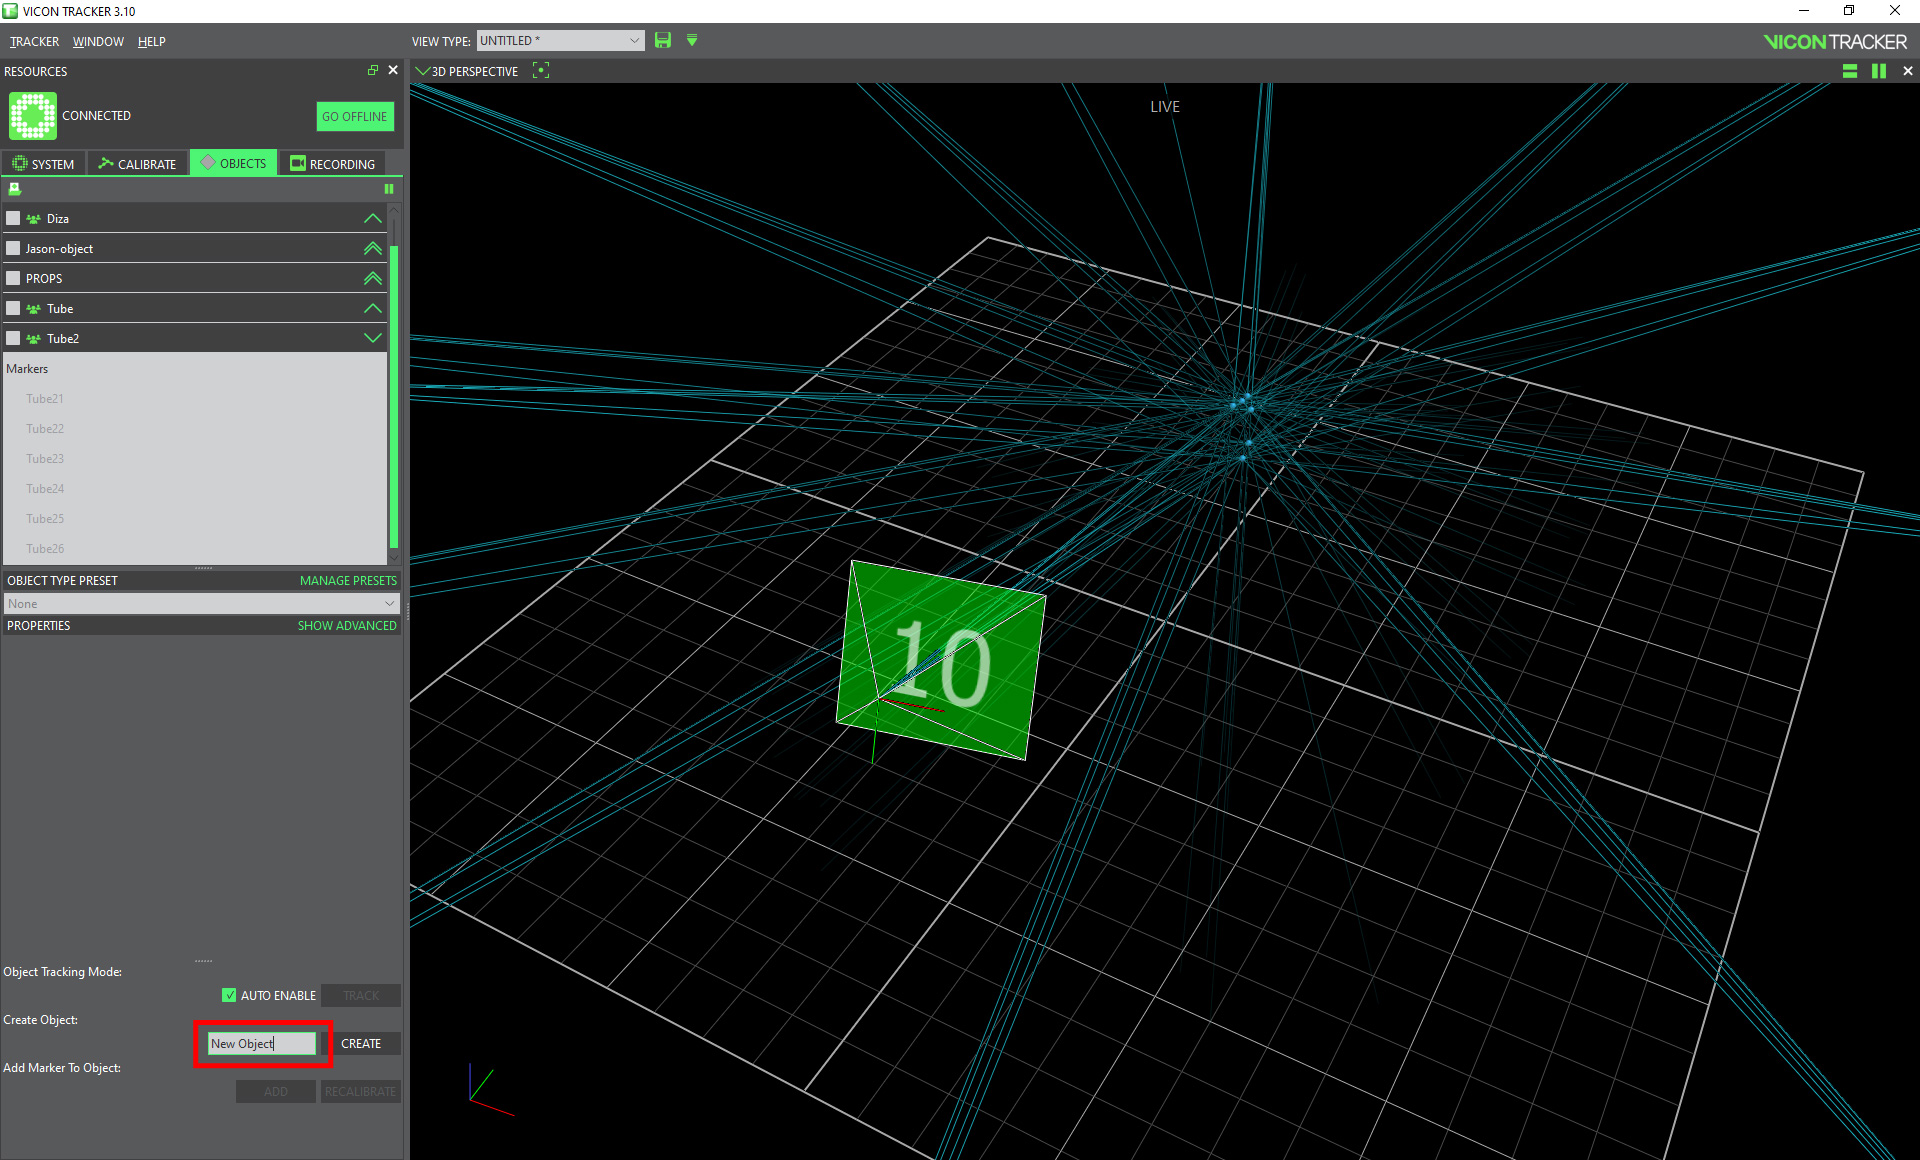Click the green pause icon in objects panel
This screenshot has height=1160, width=1920.
[x=389, y=189]
